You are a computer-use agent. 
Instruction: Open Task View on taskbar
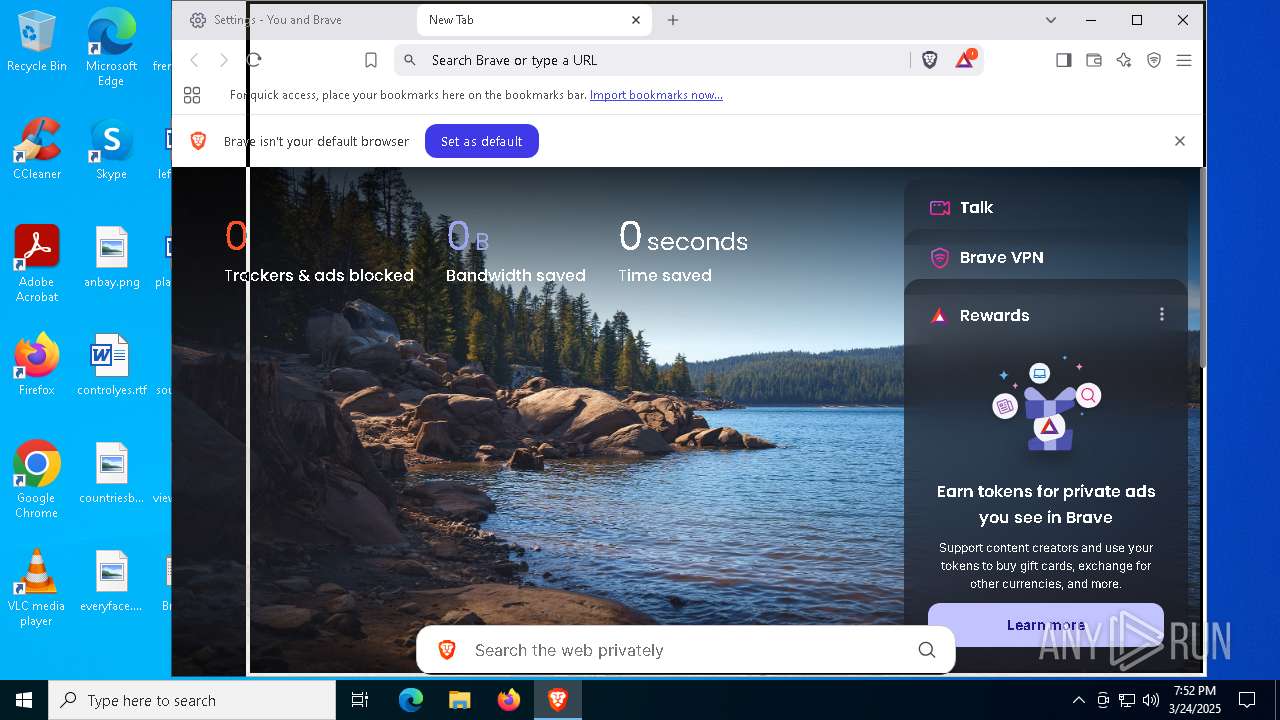pos(360,700)
